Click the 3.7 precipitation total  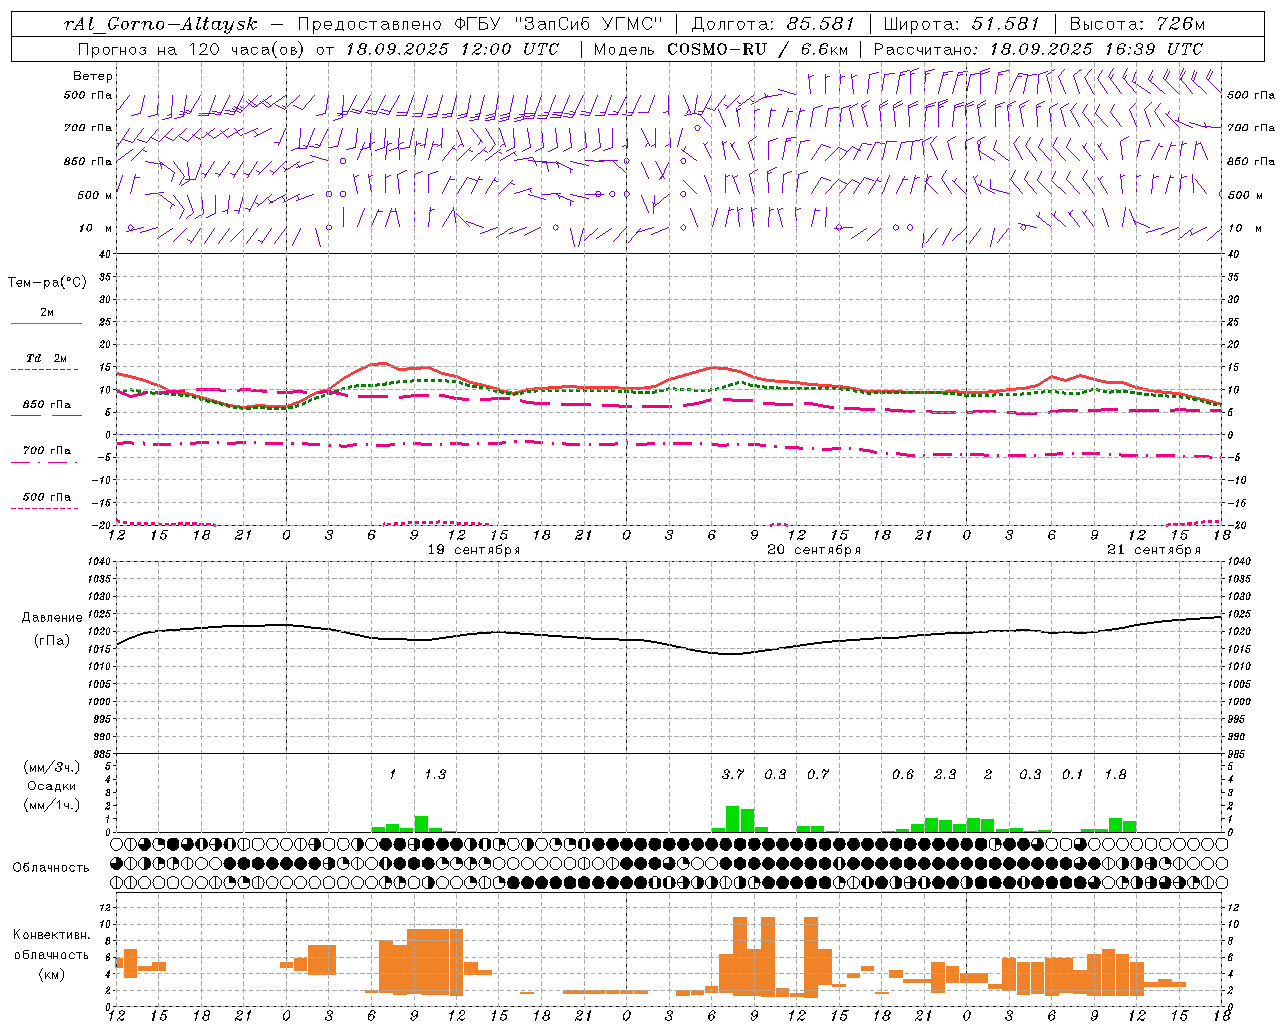click(x=733, y=775)
